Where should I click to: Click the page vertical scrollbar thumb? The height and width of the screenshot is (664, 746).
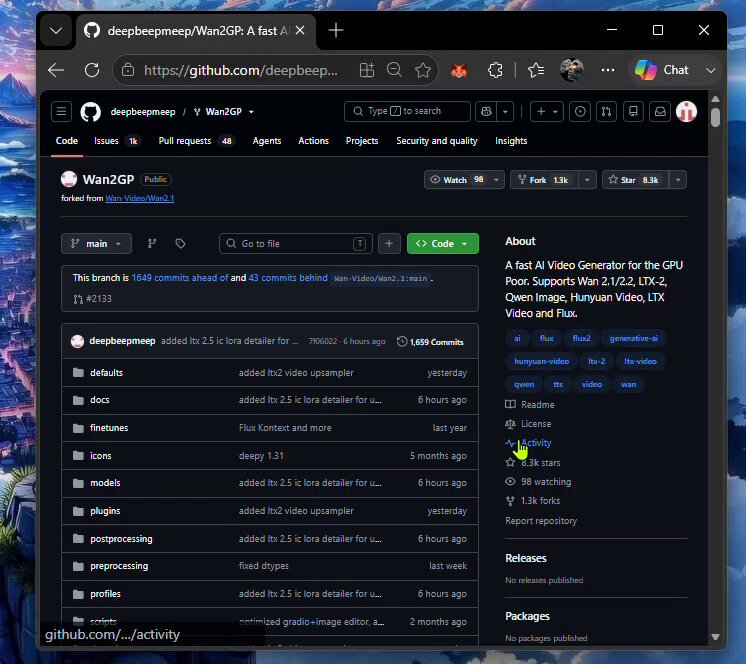coord(715,117)
